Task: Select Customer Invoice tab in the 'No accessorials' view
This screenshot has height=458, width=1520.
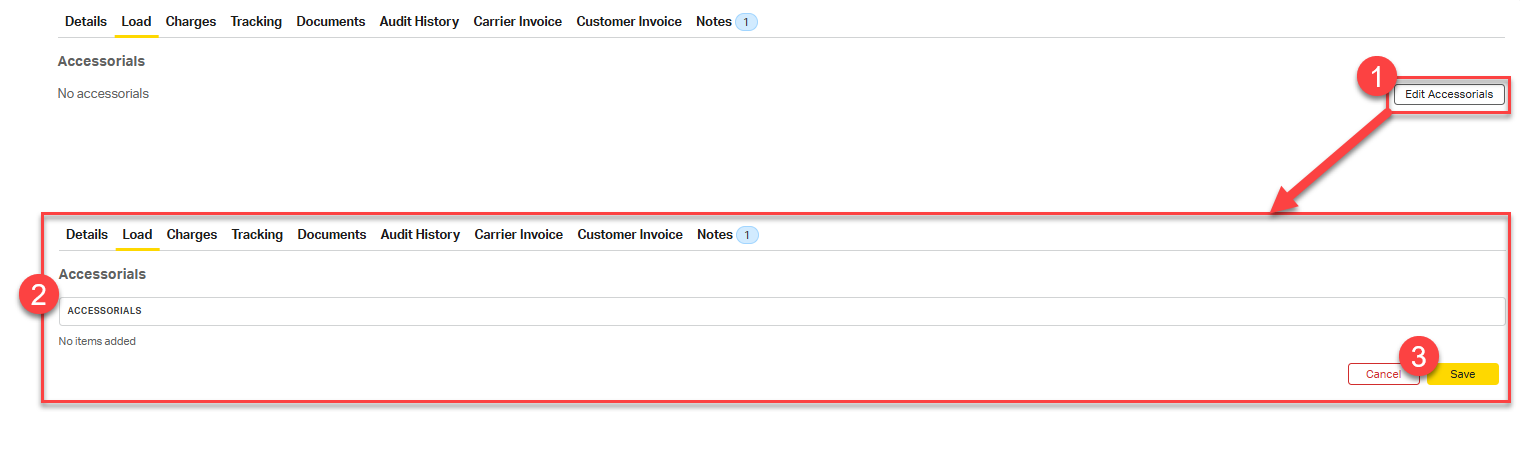Action: tap(629, 21)
